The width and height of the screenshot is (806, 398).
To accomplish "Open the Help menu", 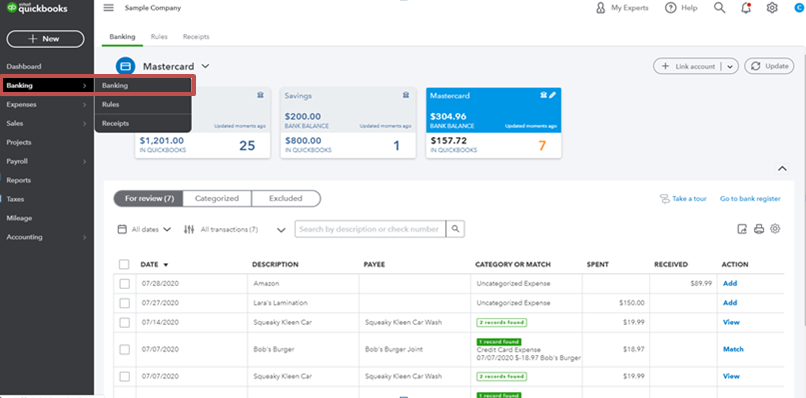I will tap(681, 8).
